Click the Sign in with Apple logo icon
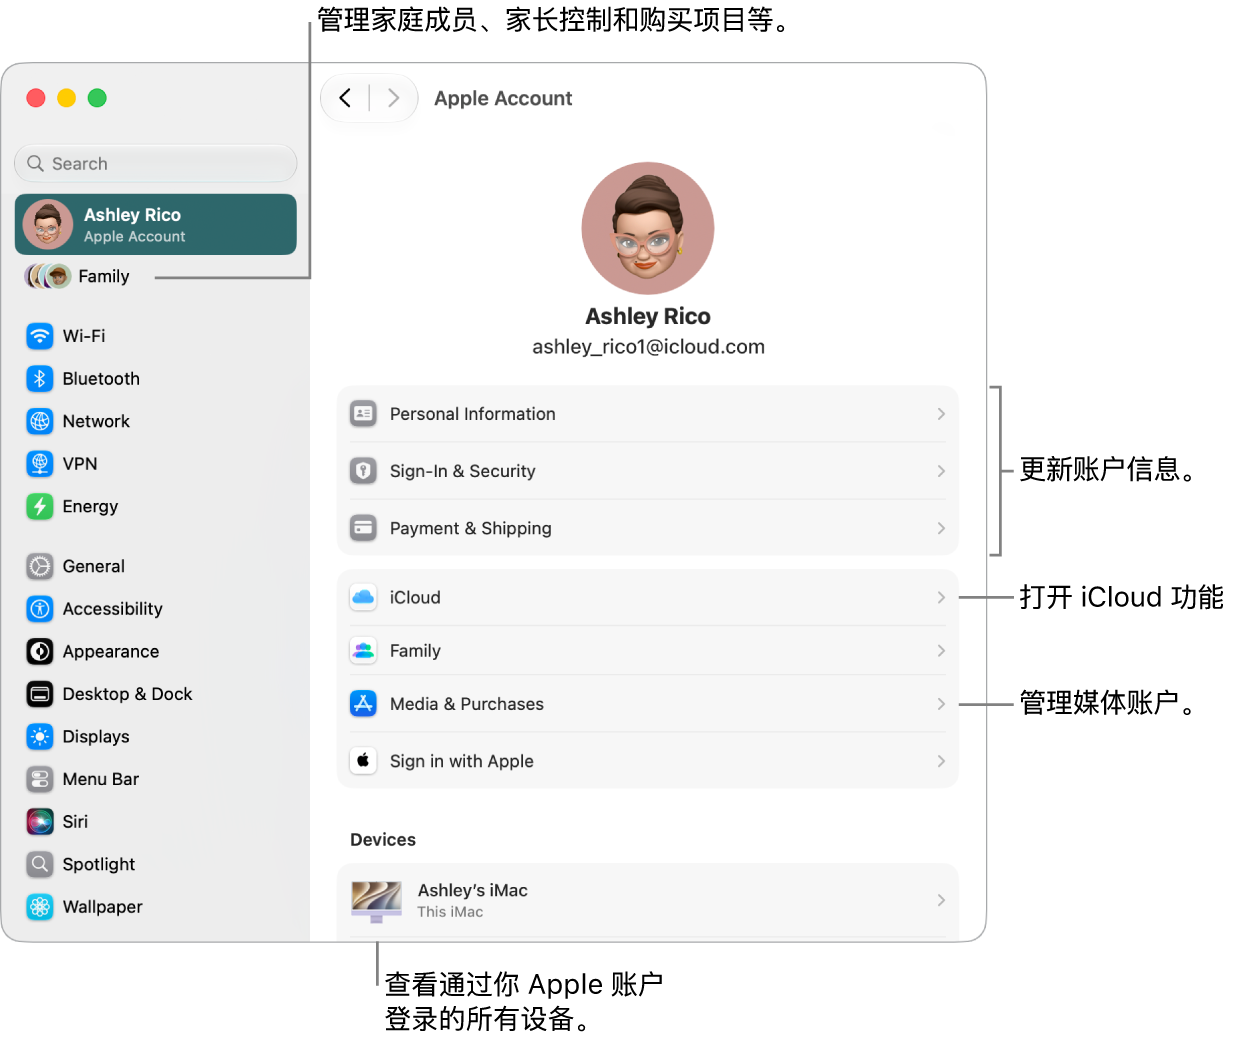The height and width of the screenshot is (1037, 1248). [x=363, y=761]
